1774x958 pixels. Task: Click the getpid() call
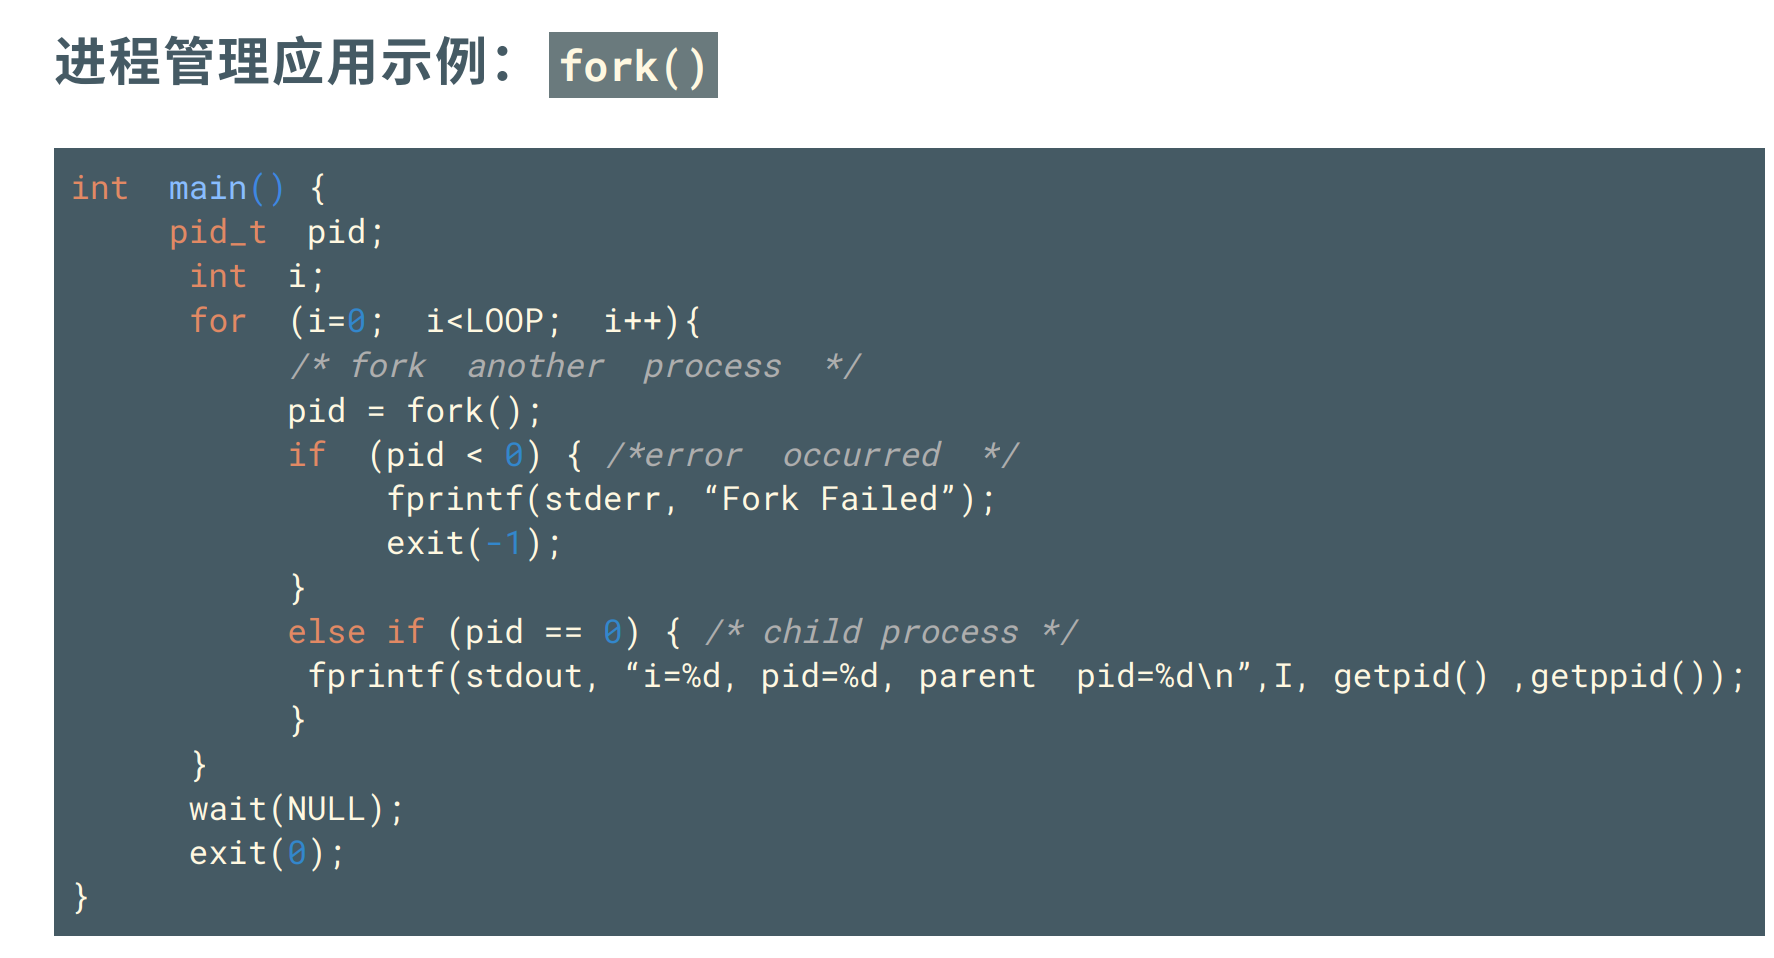[x=1410, y=676]
